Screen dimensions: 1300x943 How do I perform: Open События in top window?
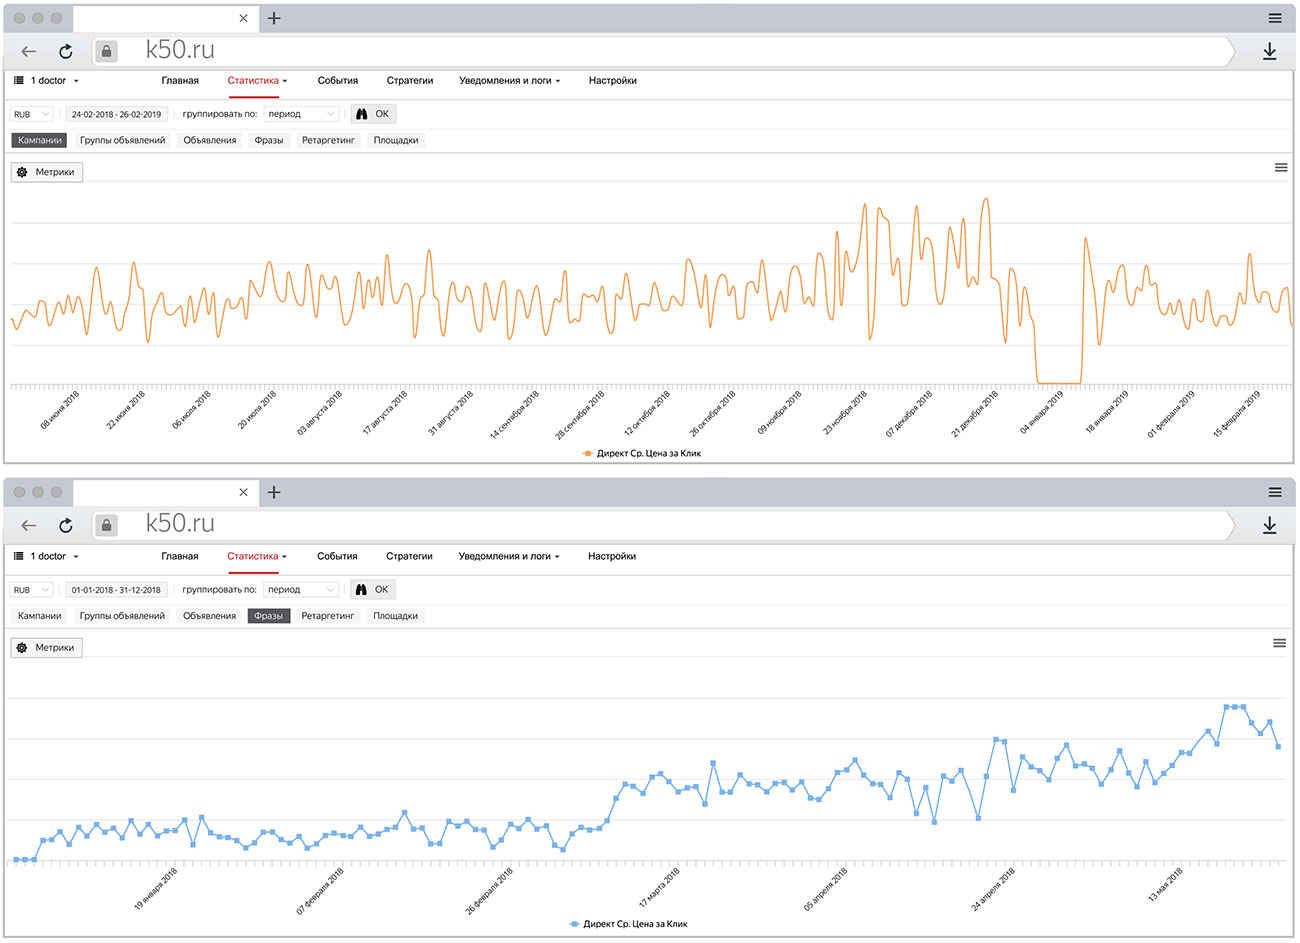[x=338, y=80]
